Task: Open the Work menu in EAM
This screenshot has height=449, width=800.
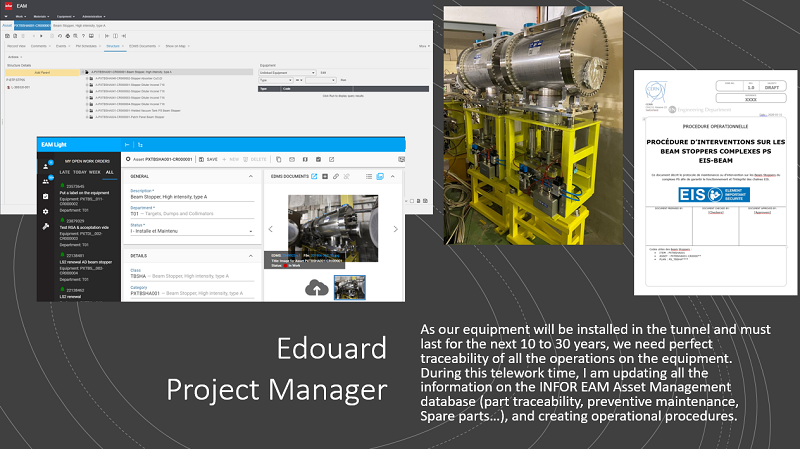Action: click(20, 16)
